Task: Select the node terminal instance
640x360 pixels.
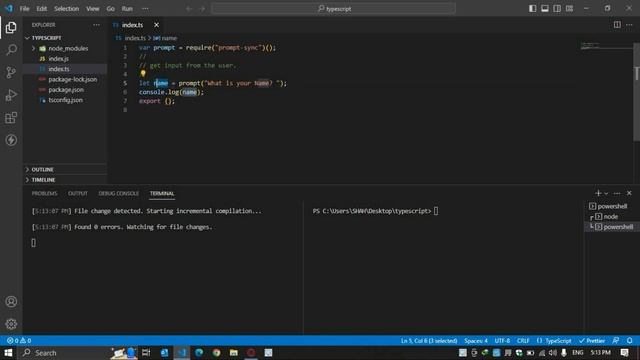Action: 610,216
